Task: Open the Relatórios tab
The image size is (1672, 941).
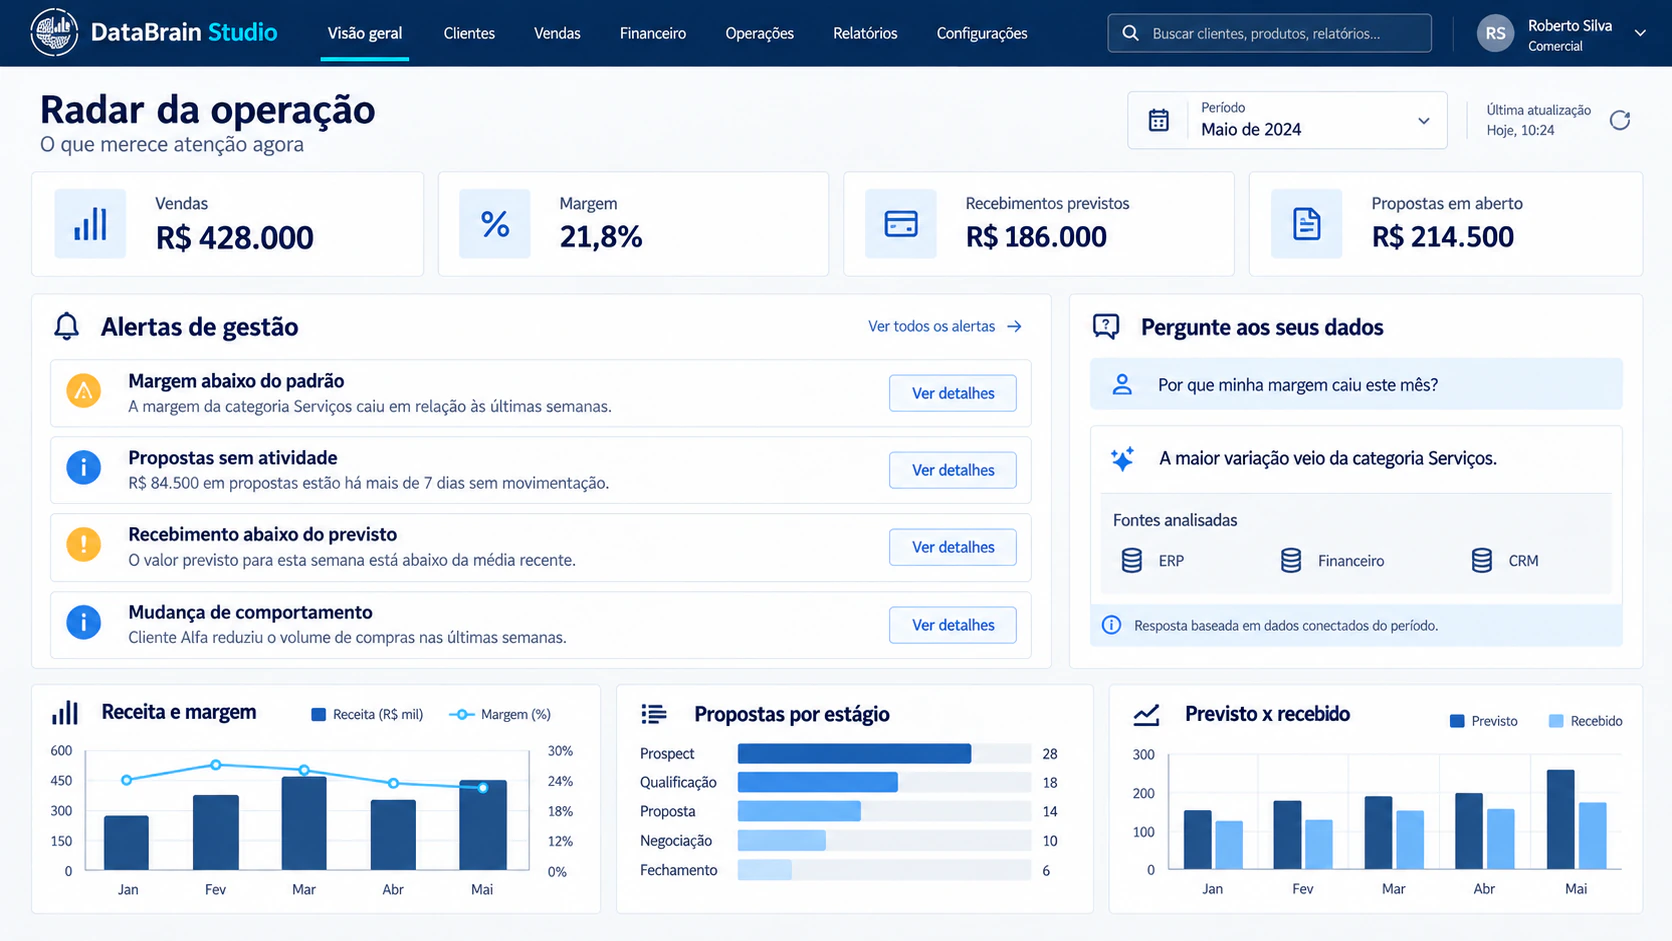Action: click(865, 33)
